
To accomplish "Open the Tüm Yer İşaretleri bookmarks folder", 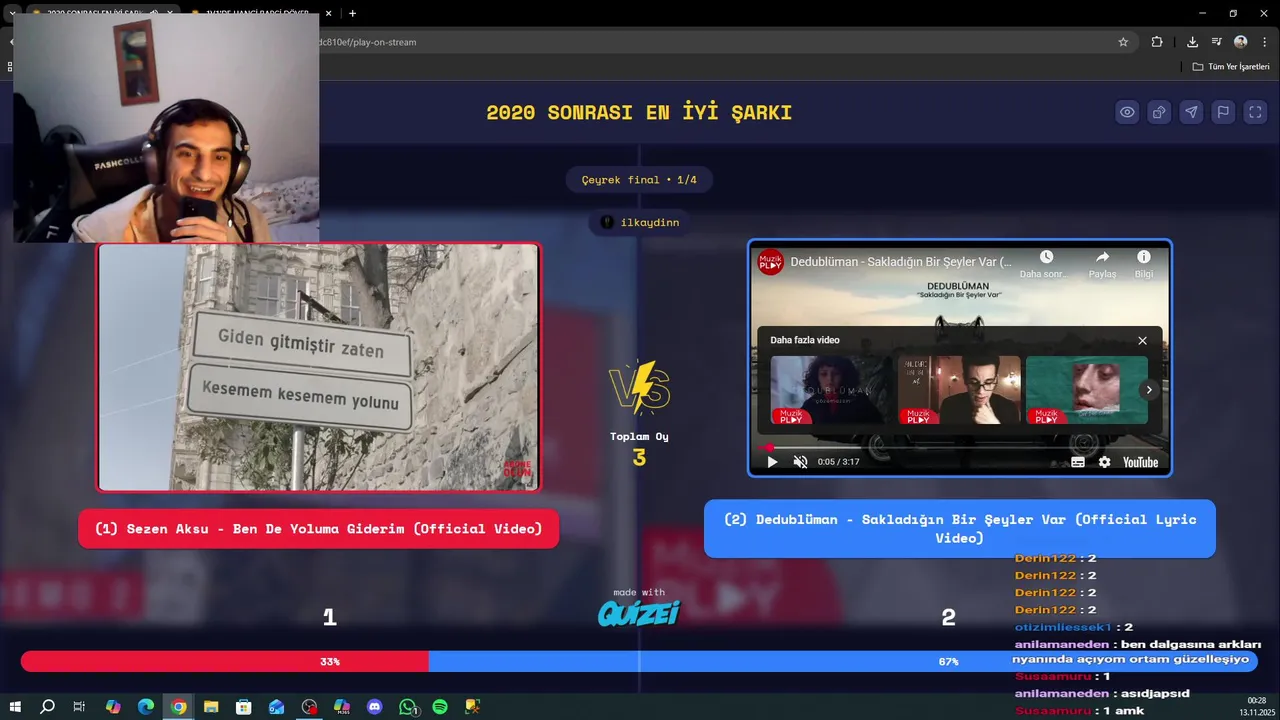I will tap(1231, 67).
